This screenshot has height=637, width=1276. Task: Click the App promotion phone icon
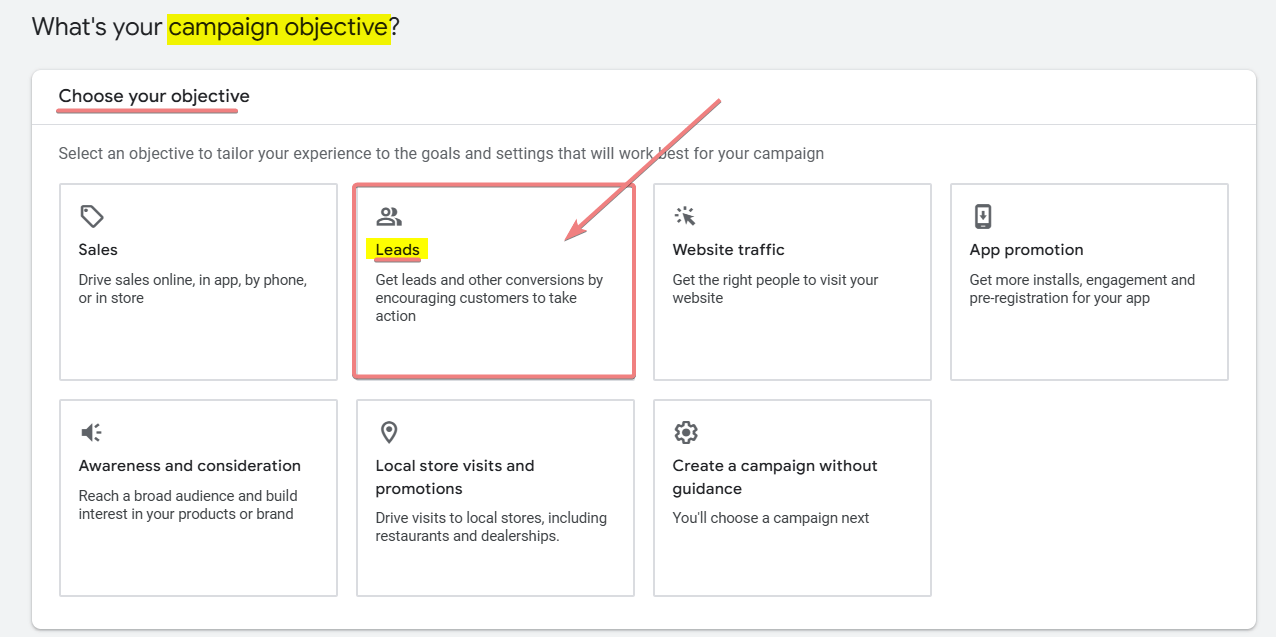point(982,216)
